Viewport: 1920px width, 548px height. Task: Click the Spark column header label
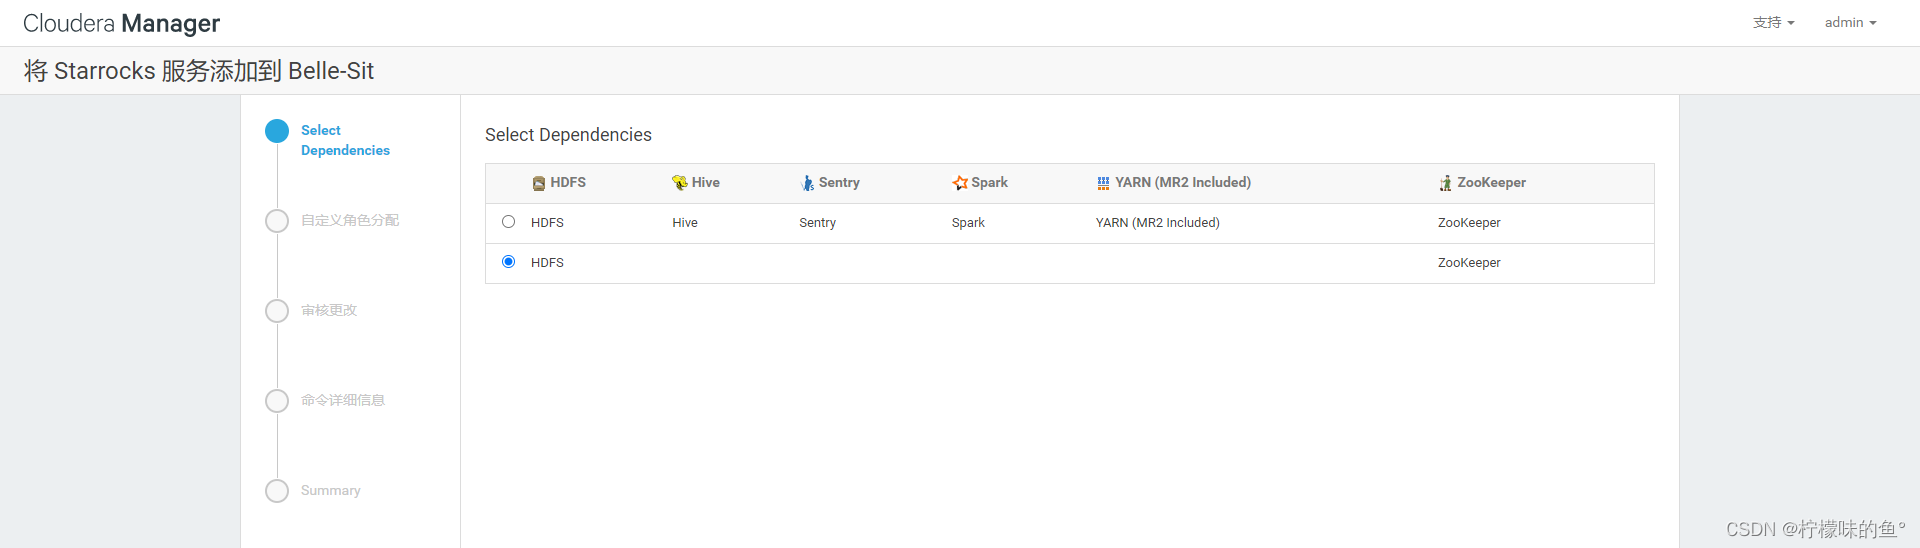(989, 183)
